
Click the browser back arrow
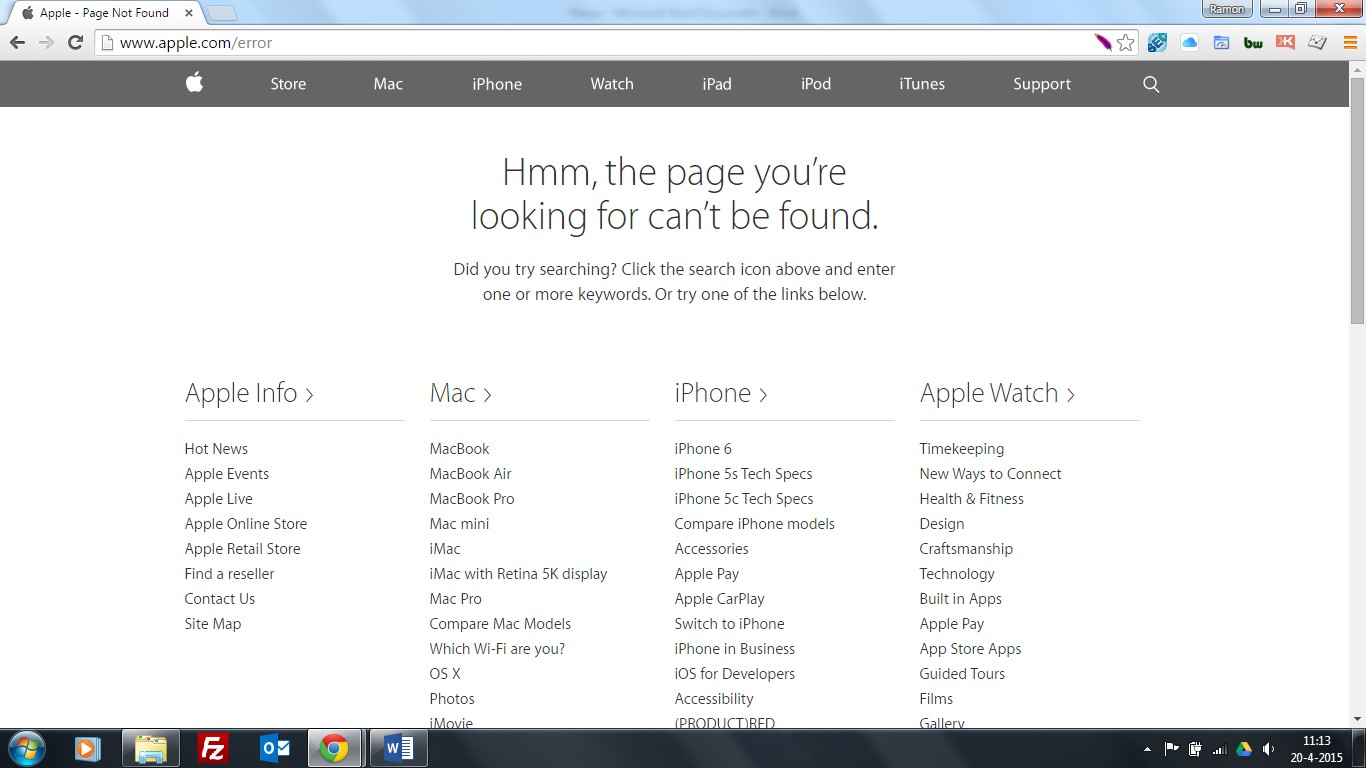coord(17,42)
